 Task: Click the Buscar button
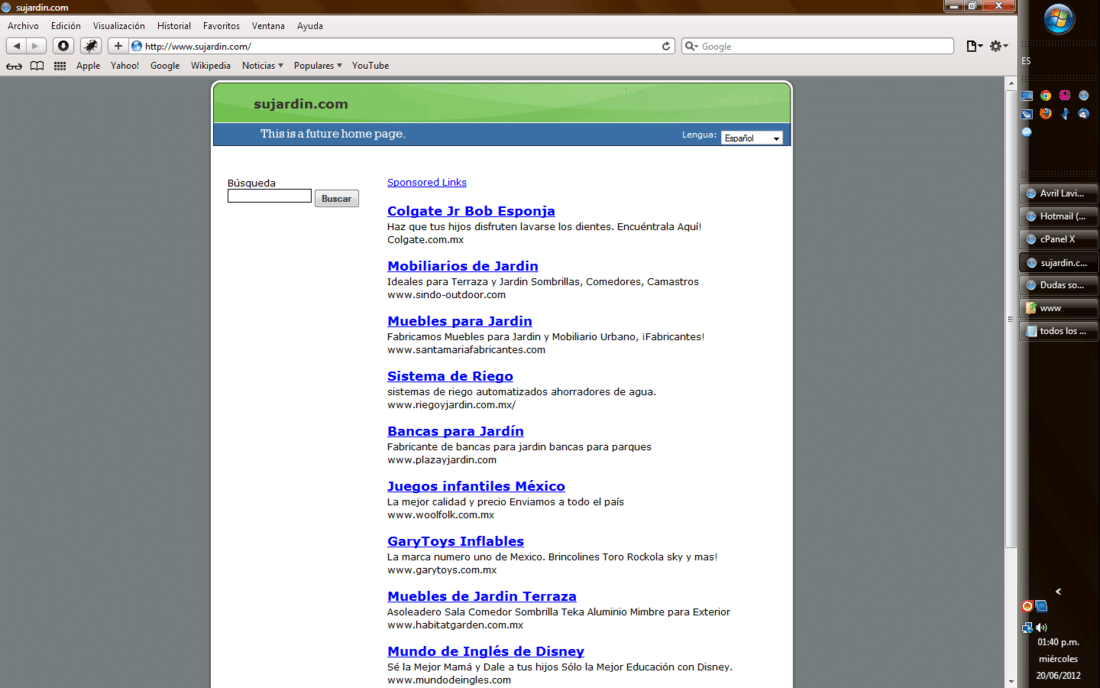337,198
